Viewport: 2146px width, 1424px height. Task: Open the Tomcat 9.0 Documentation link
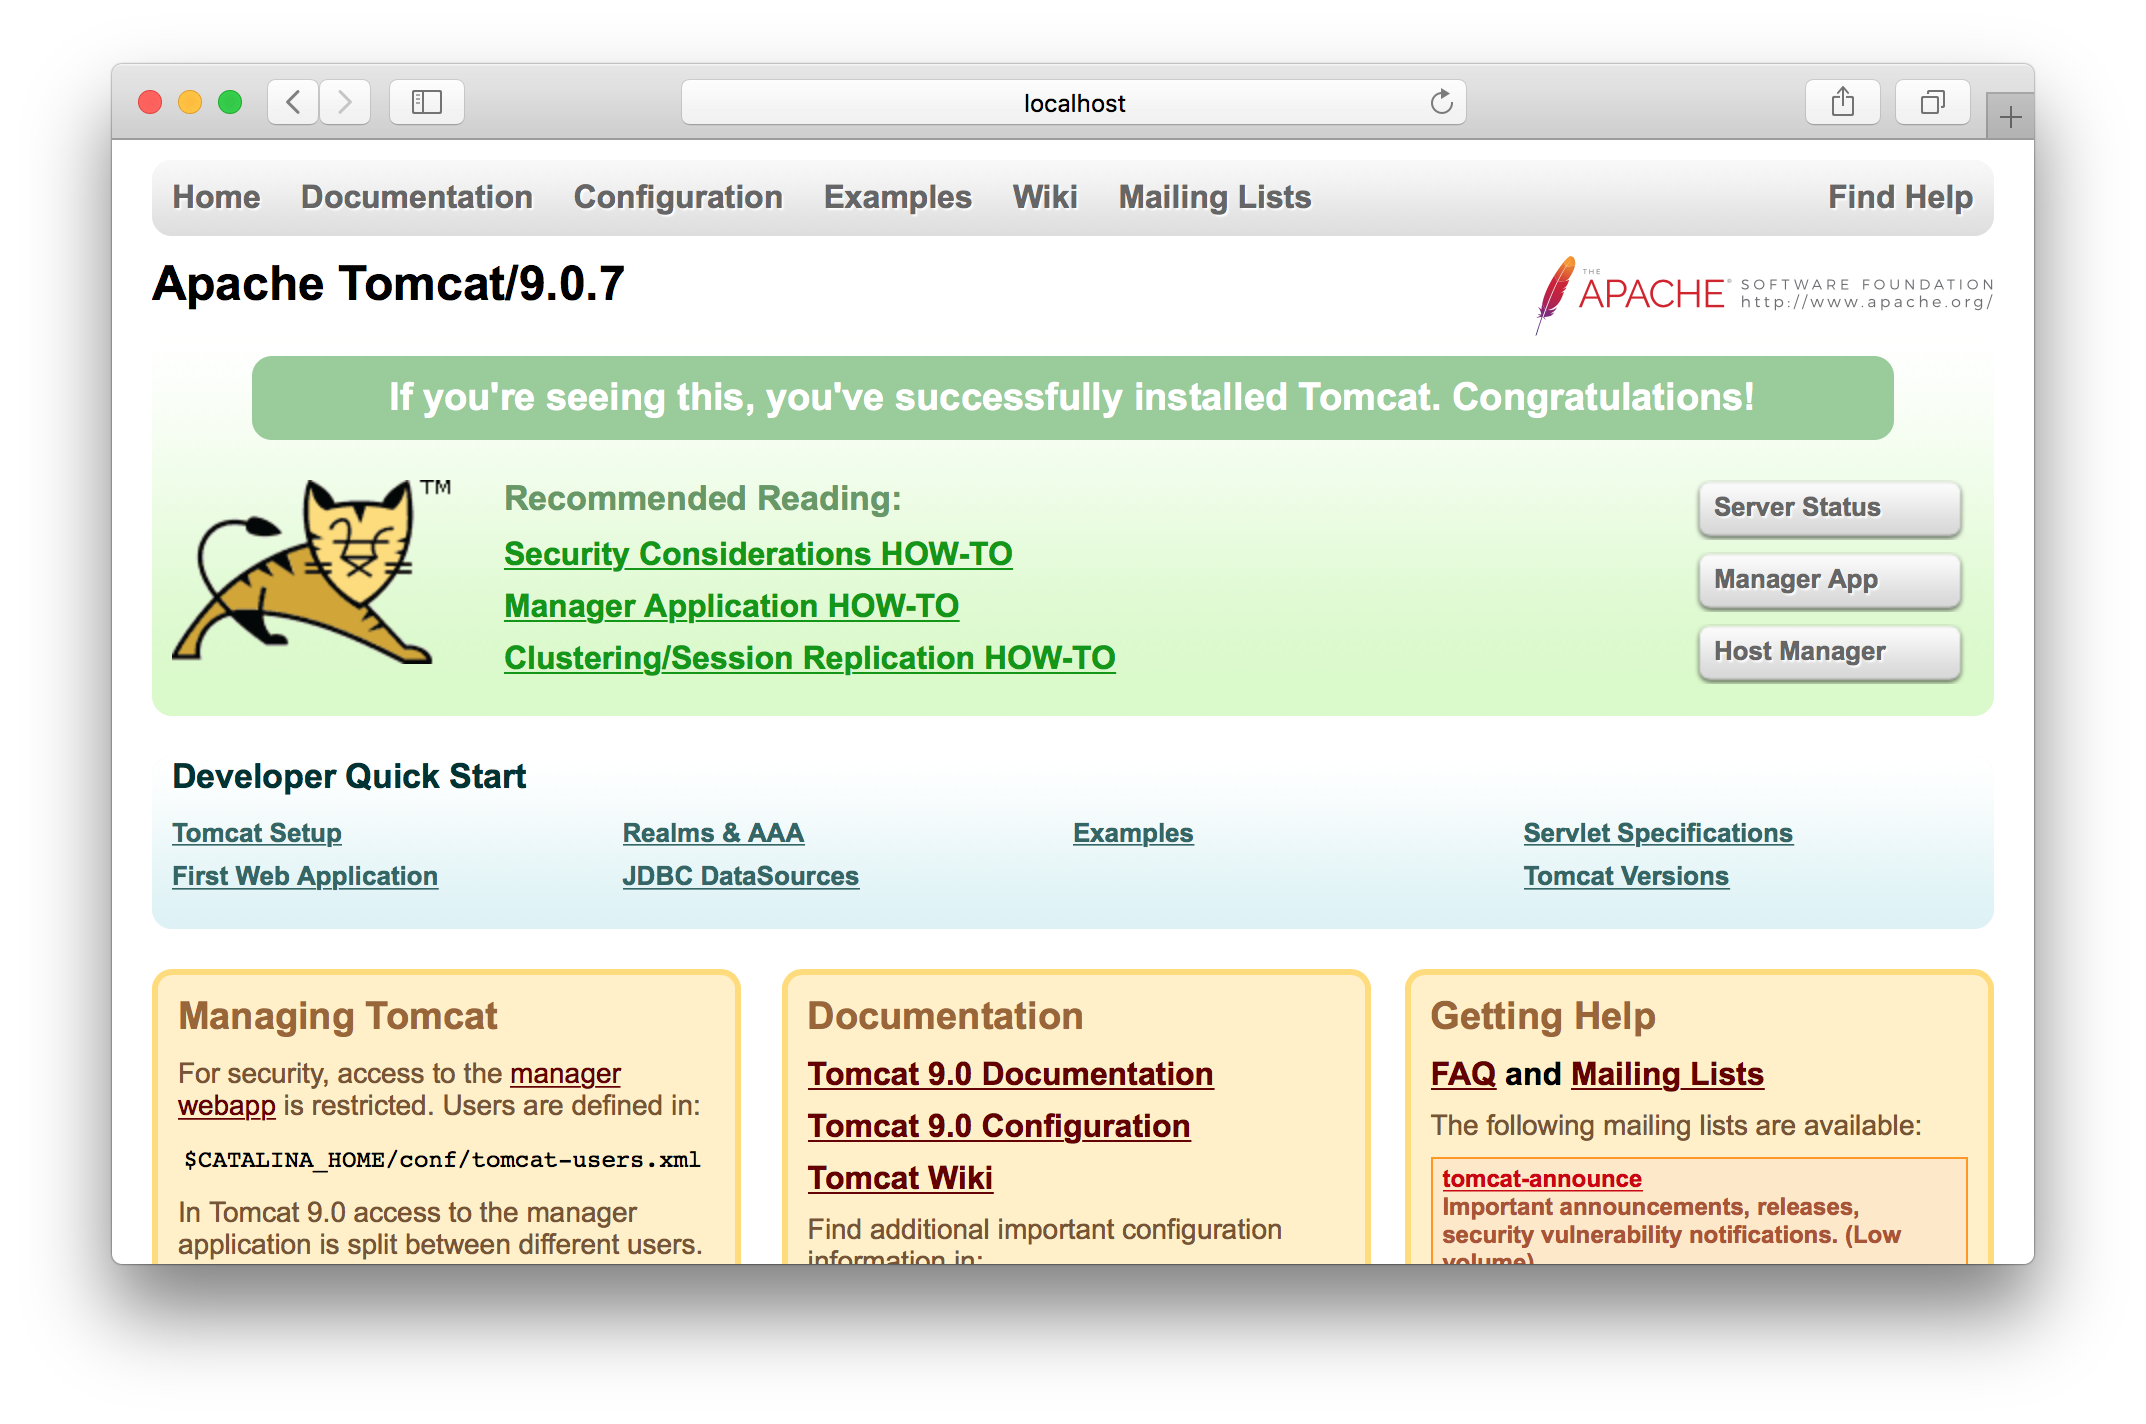tap(1010, 1074)
